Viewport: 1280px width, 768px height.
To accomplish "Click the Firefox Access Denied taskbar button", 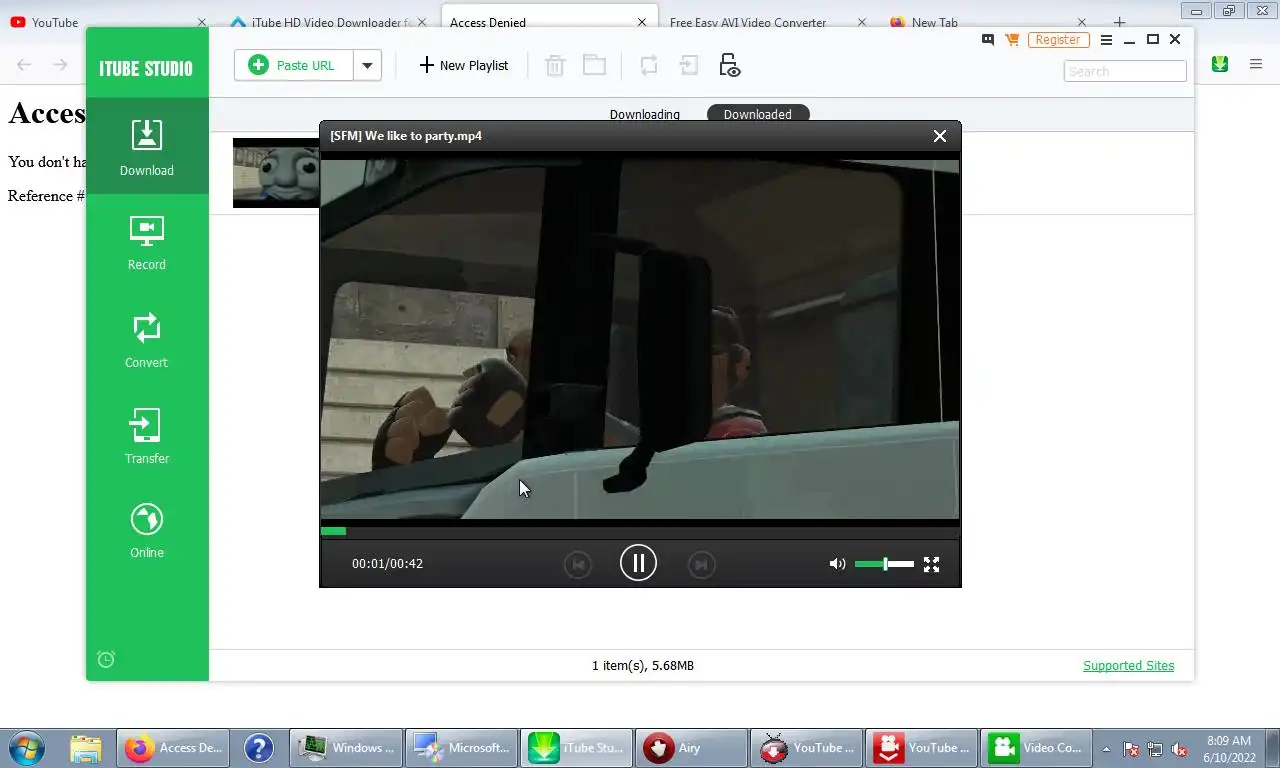I will click(x=174, y=748).
